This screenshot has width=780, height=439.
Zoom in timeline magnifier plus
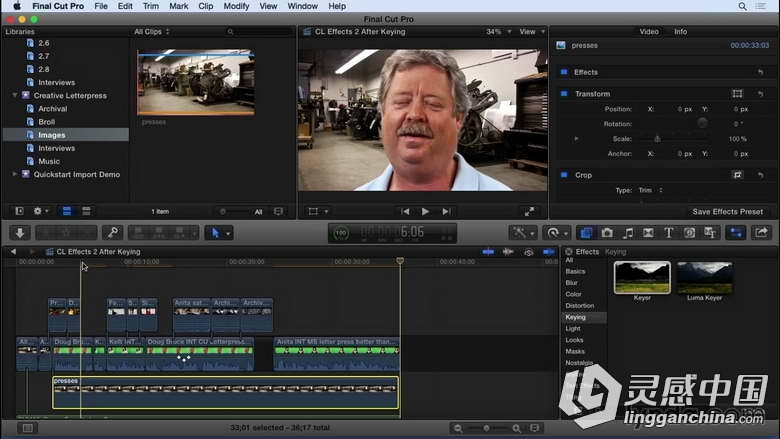(x=516, y=428)
